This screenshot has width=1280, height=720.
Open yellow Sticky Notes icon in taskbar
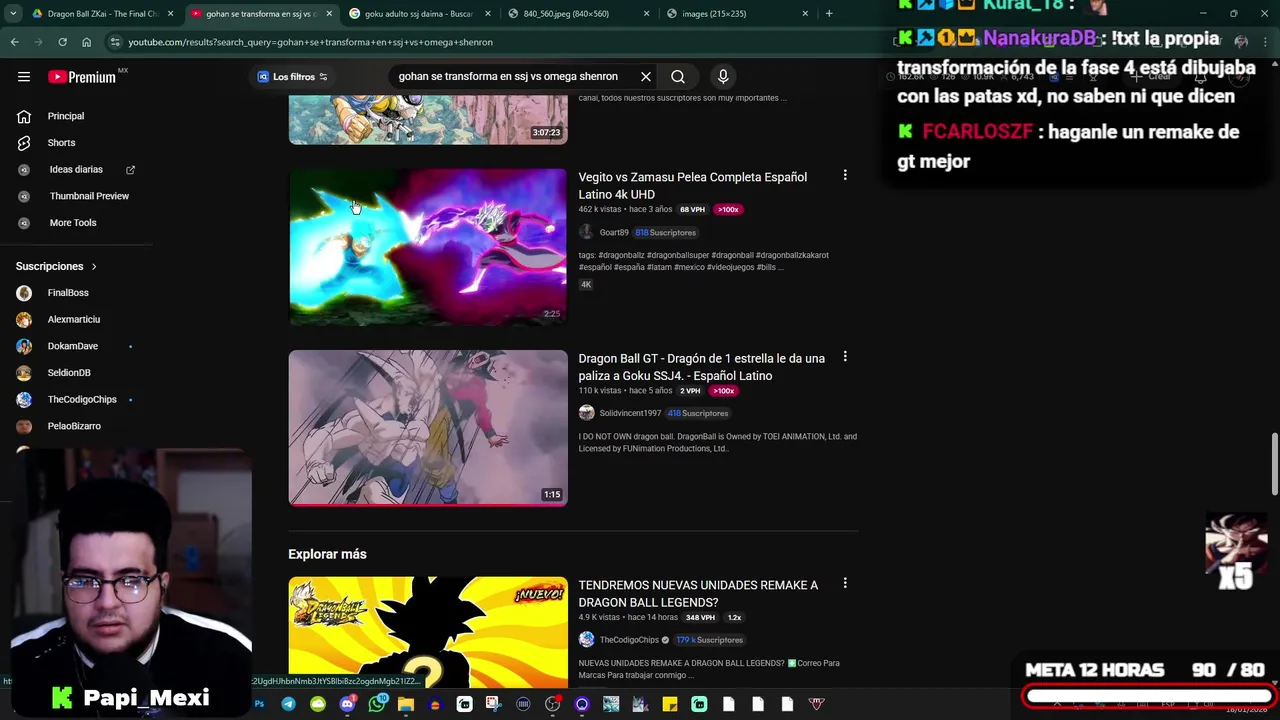(x=670, y=704)
